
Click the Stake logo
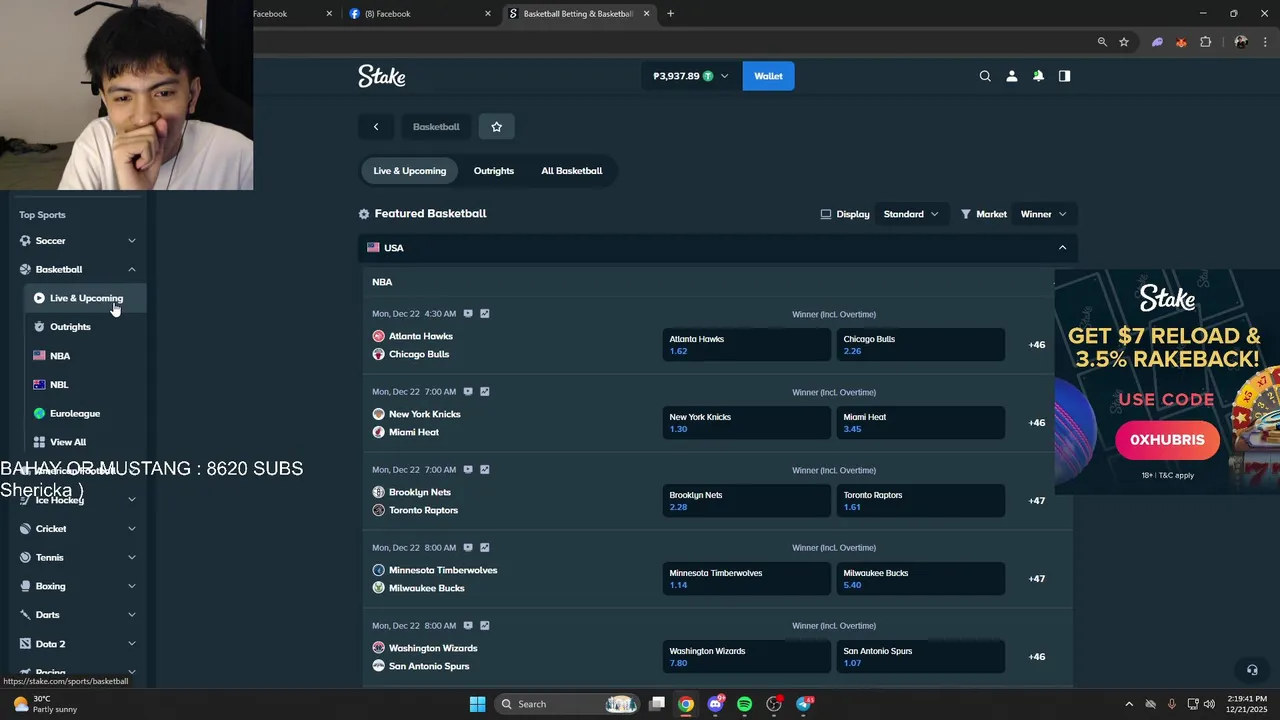(382, 76)
